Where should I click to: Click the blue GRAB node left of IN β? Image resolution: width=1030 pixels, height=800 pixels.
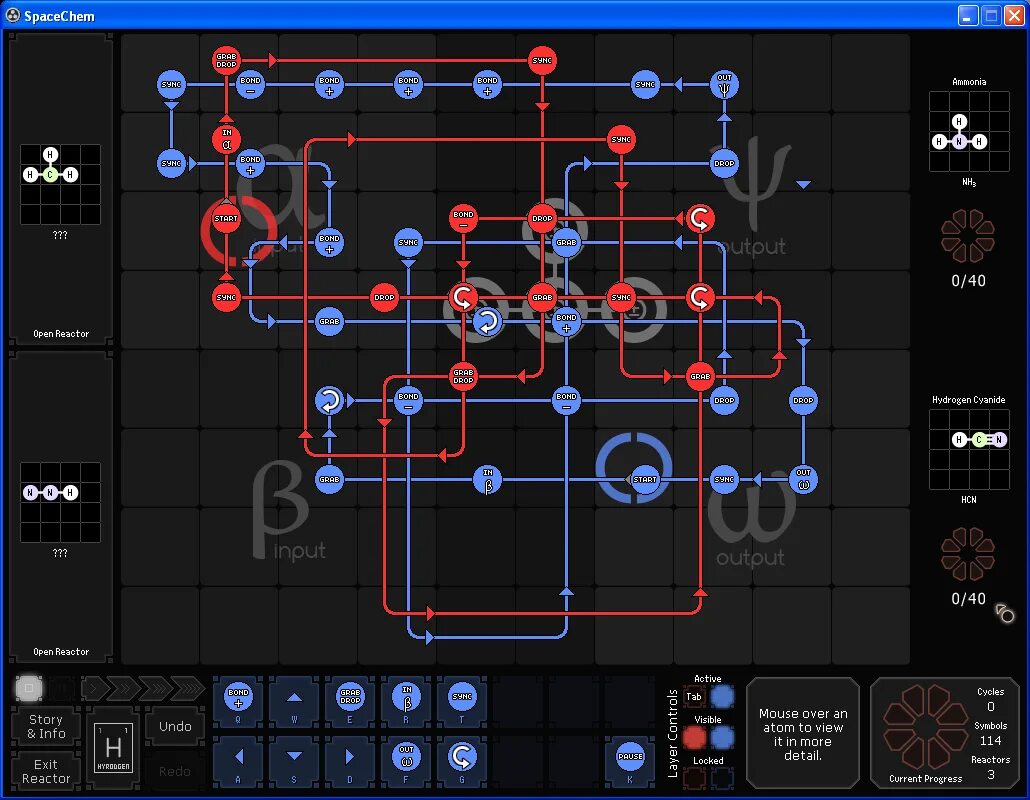(x=329, y=479)
